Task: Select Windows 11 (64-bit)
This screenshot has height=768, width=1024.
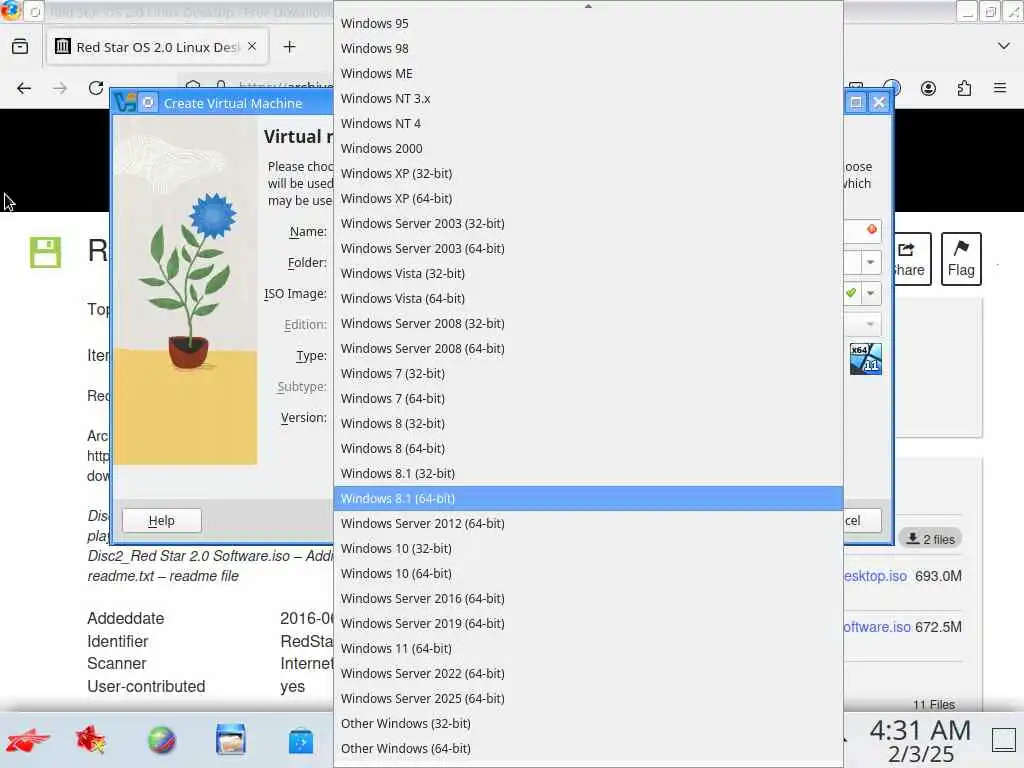Action: click(588, 648)
